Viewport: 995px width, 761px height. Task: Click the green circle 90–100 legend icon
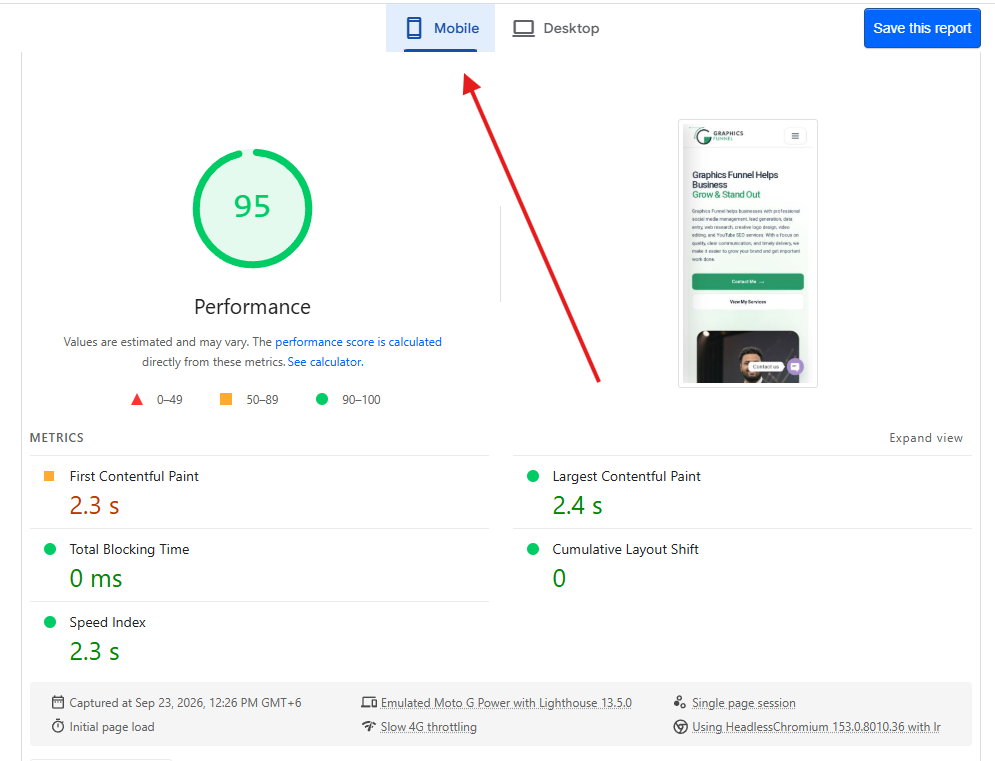click(322, 399)
